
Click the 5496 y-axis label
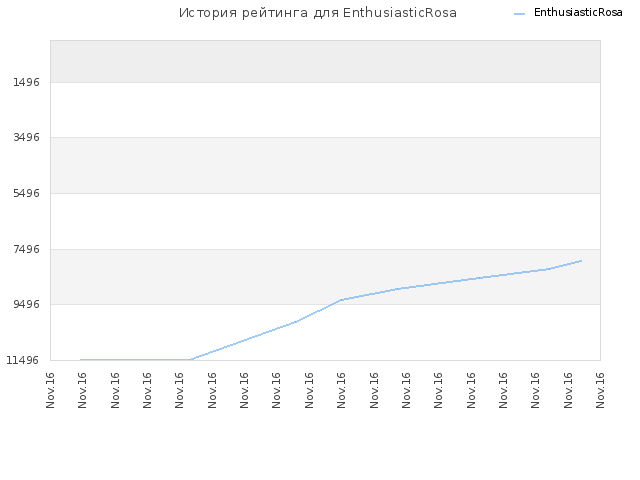[x=27, y=193]
